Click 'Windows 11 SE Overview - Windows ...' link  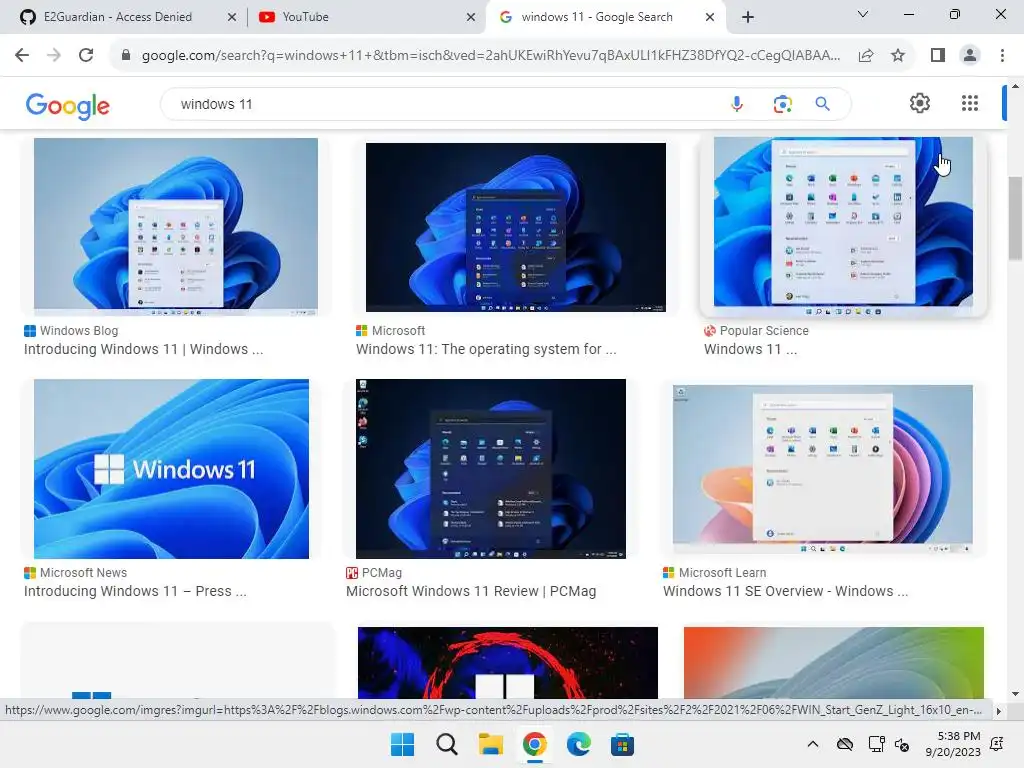[x=785, y=591]
